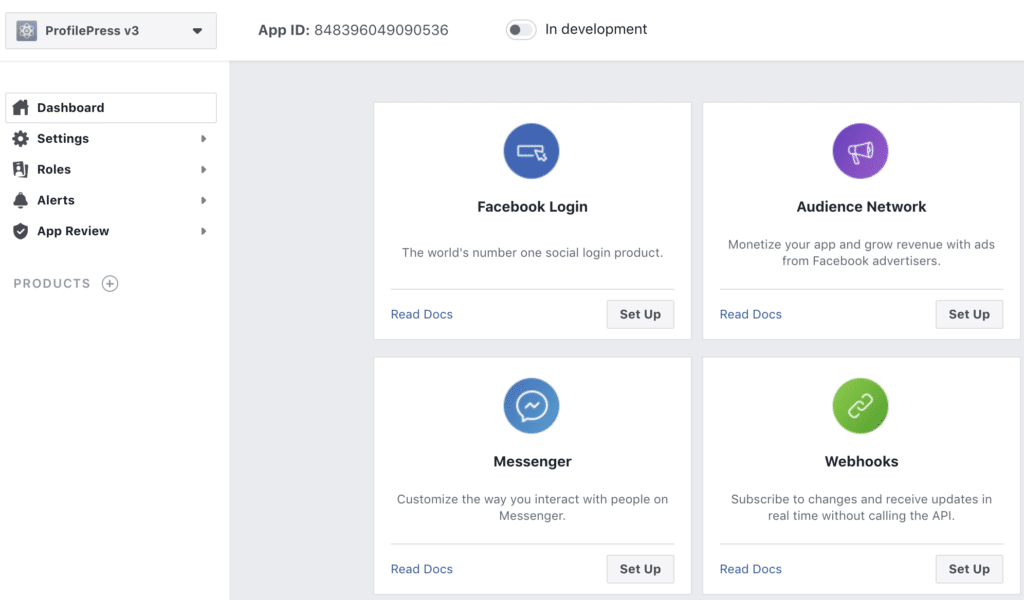Click the Webhooks chain link icon
Screen dimensions: 1024x600
pos(860,405)
